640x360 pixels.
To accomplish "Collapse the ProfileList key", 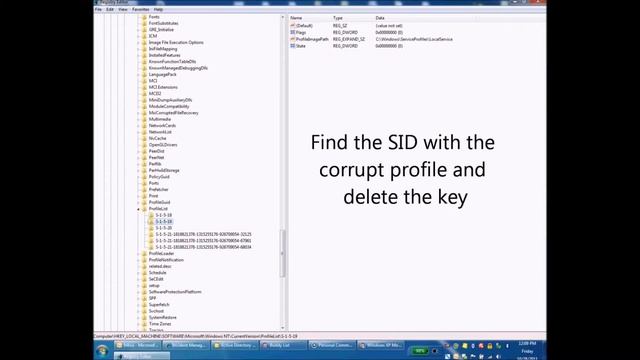I will [138, 209].
